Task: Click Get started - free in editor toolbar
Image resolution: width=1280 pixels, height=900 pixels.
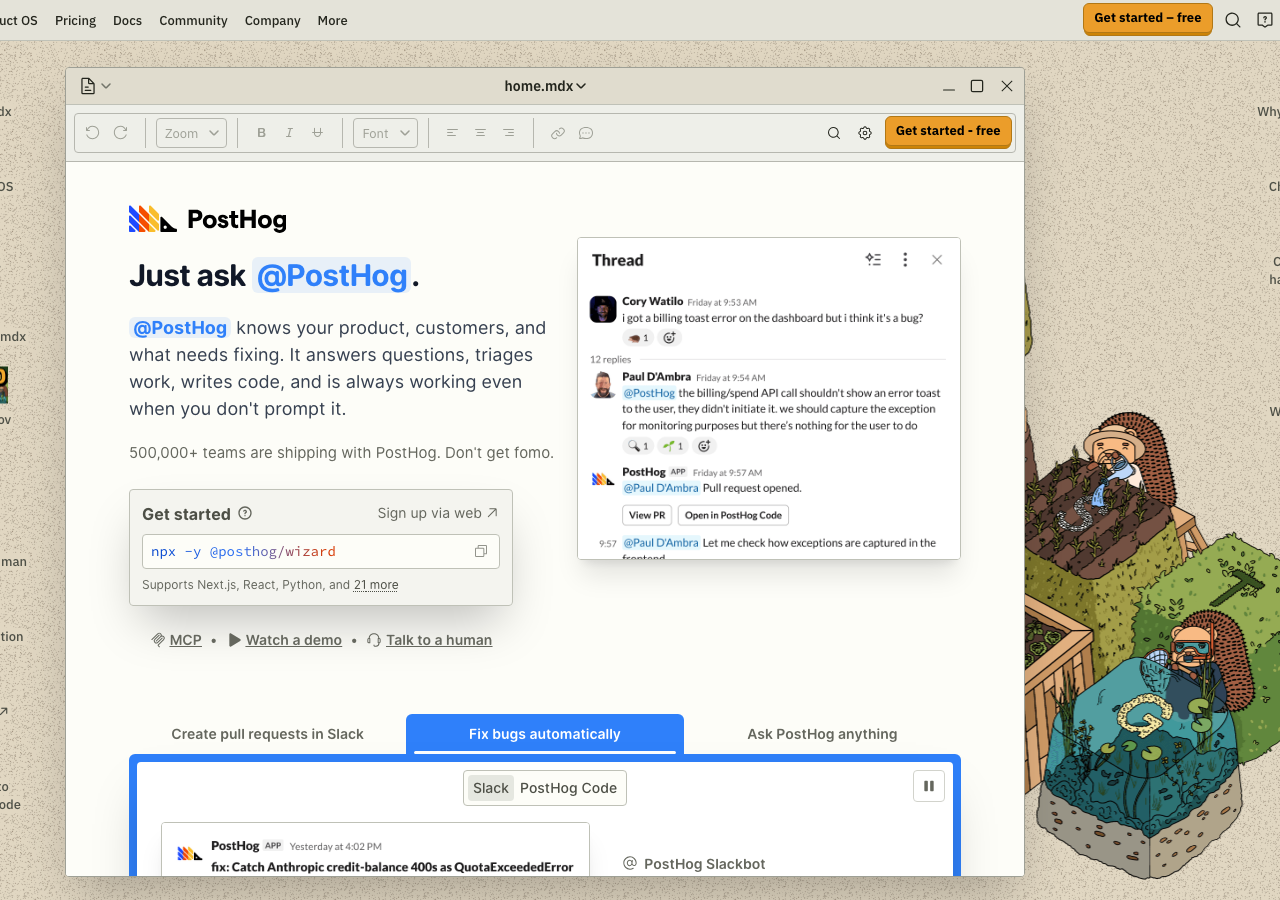Action: 948,131
